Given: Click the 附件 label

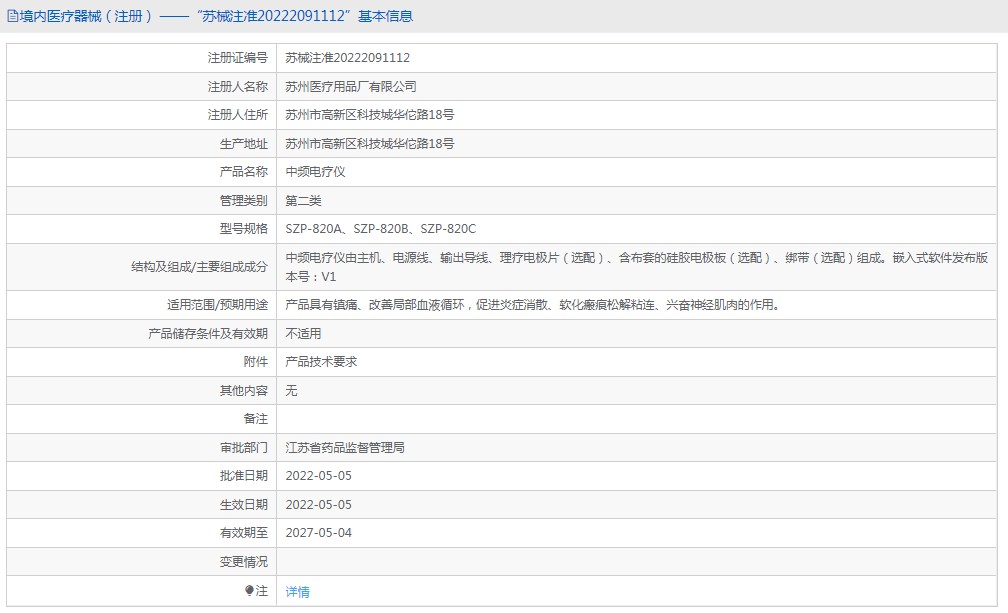Looking at the screenshot, I should tap(256, 362).
